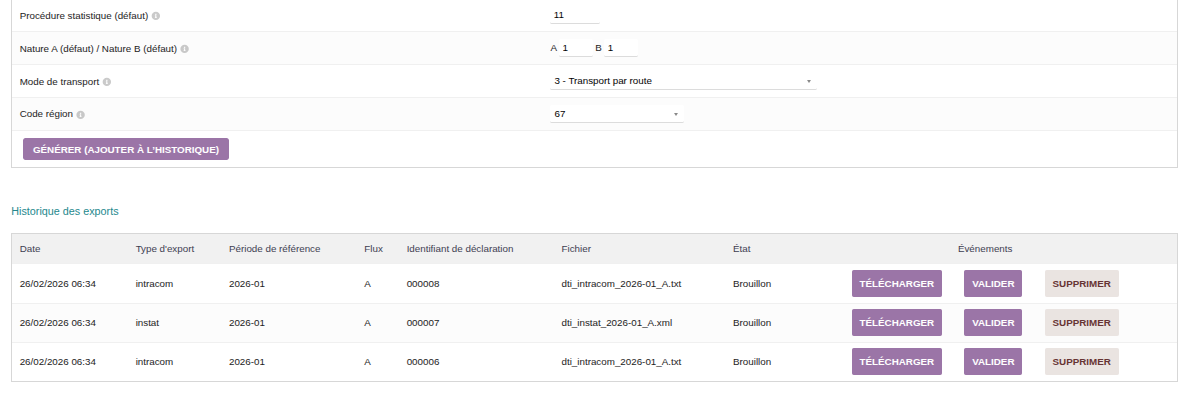
Task: Focus the Procédure statistique input field
Action: coord(575,16)
